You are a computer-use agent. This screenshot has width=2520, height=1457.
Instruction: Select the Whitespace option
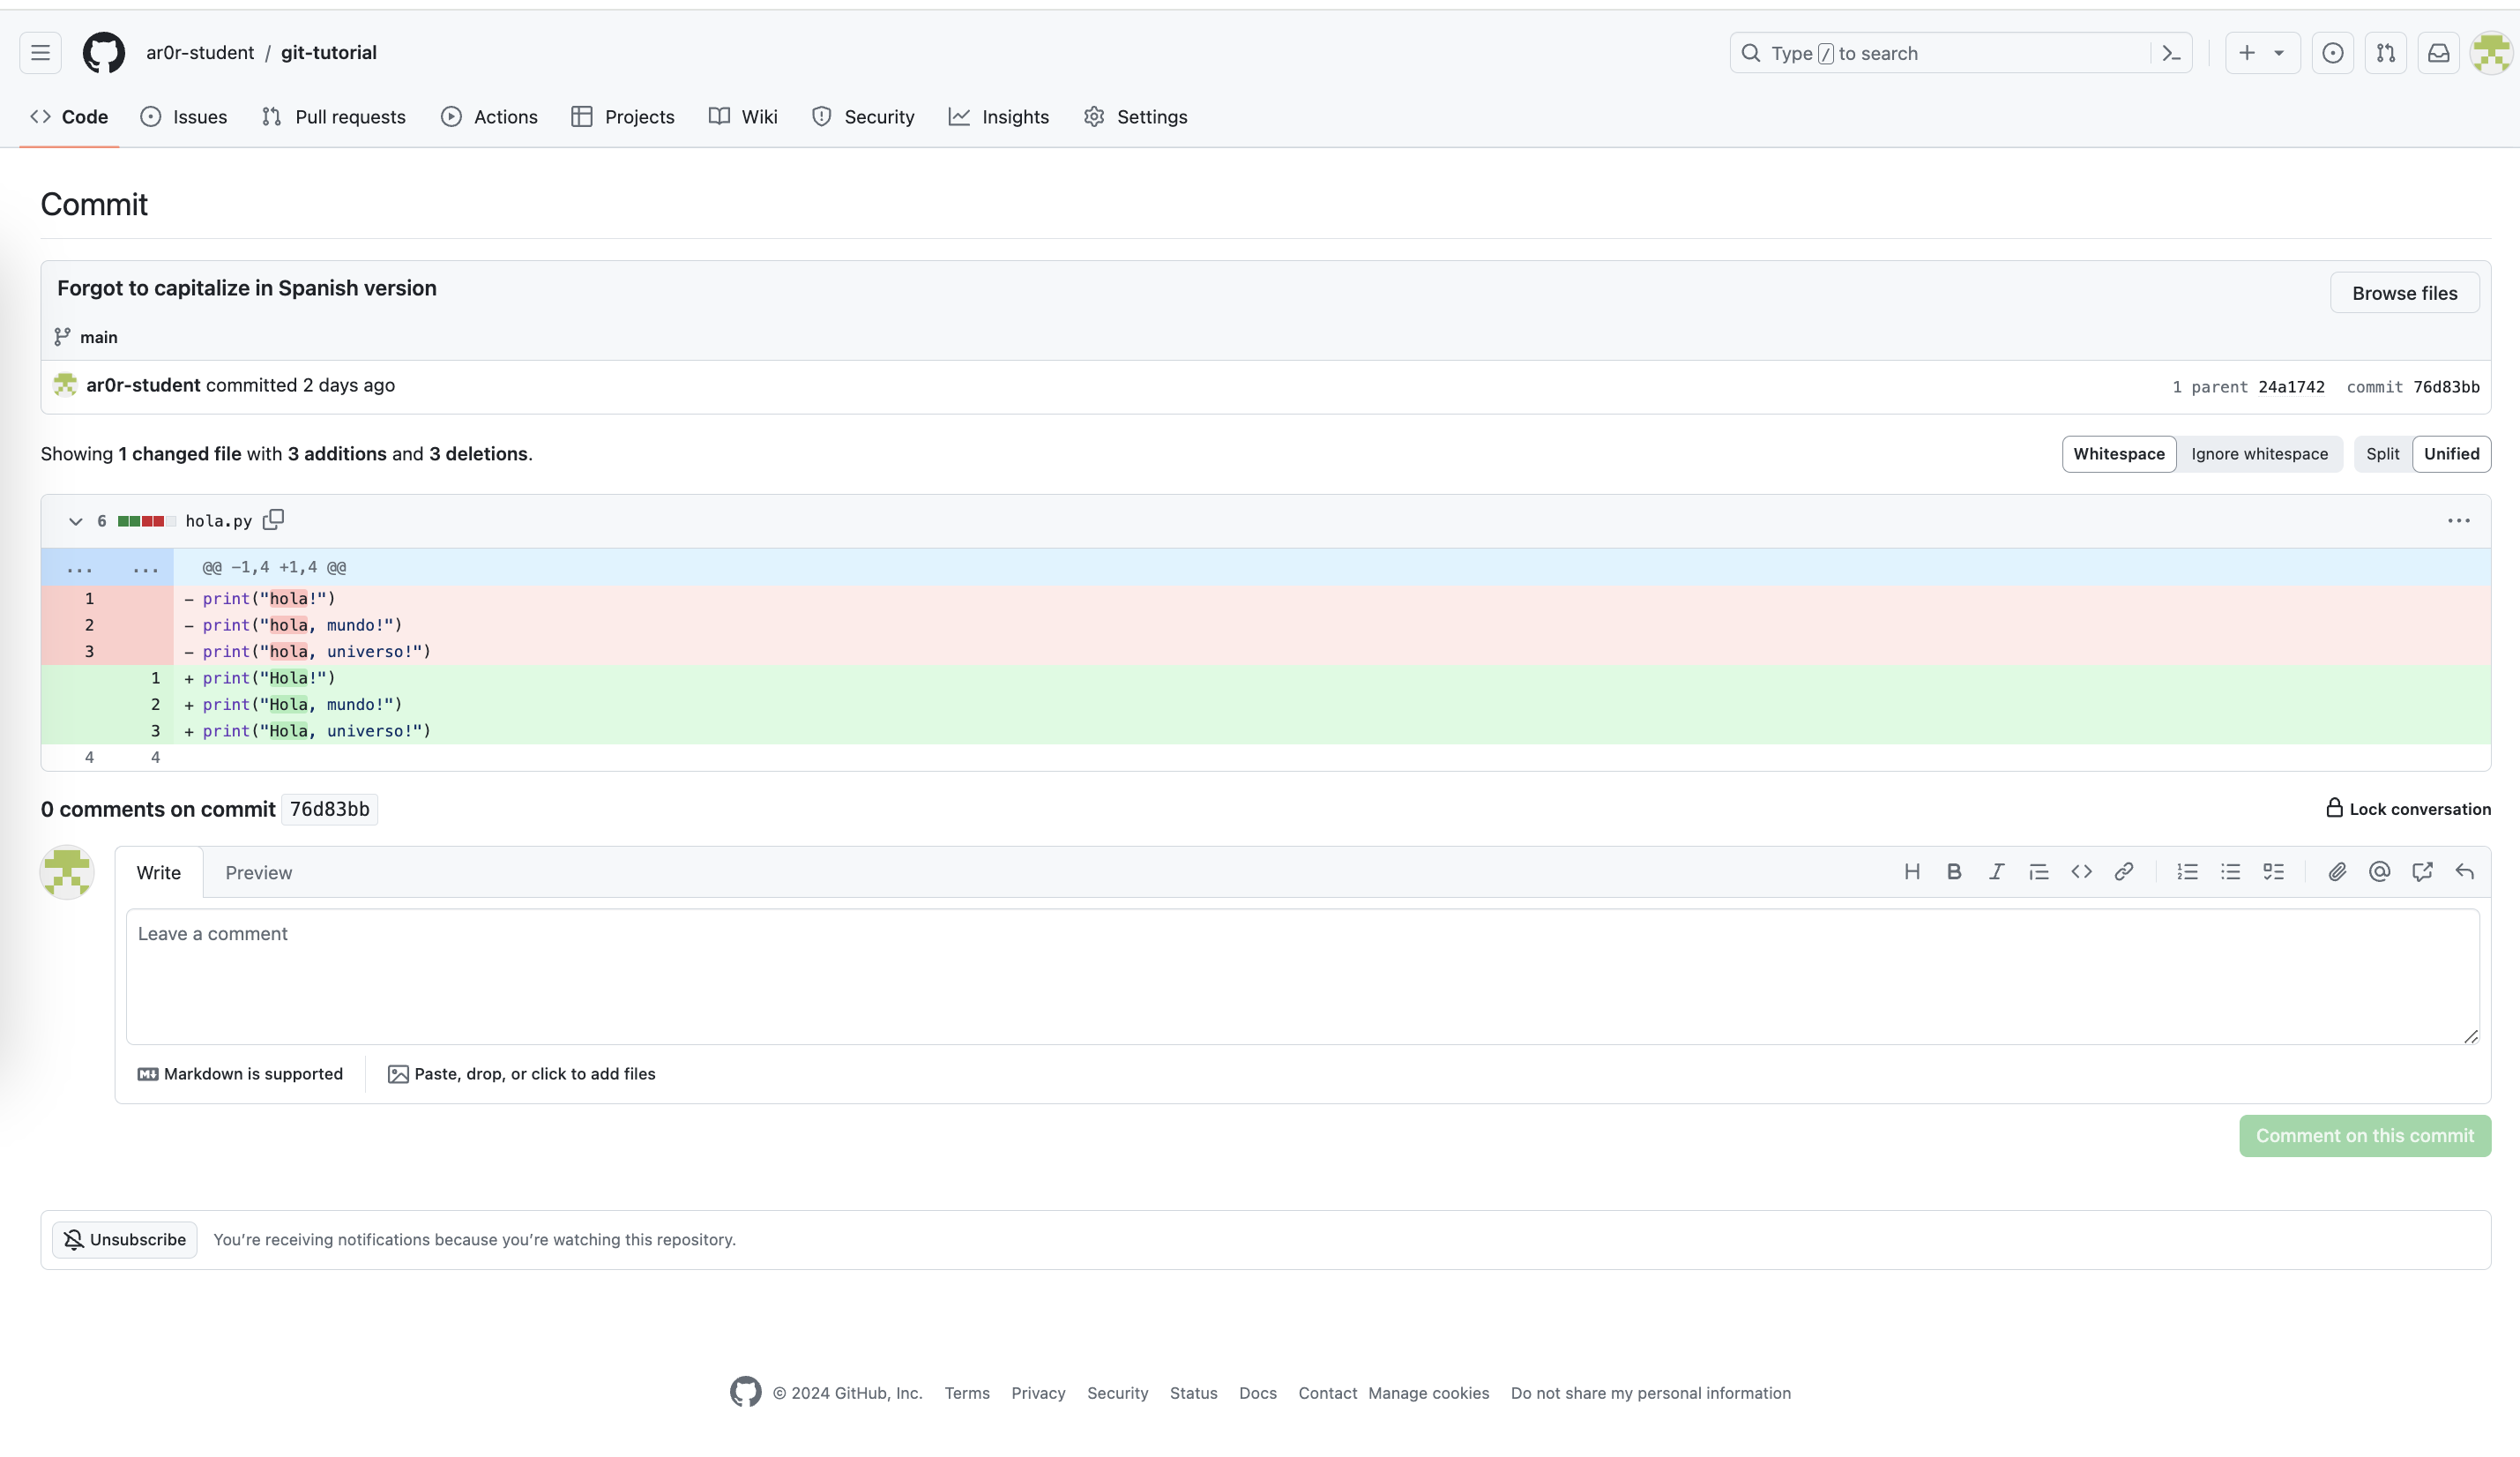2118,454
